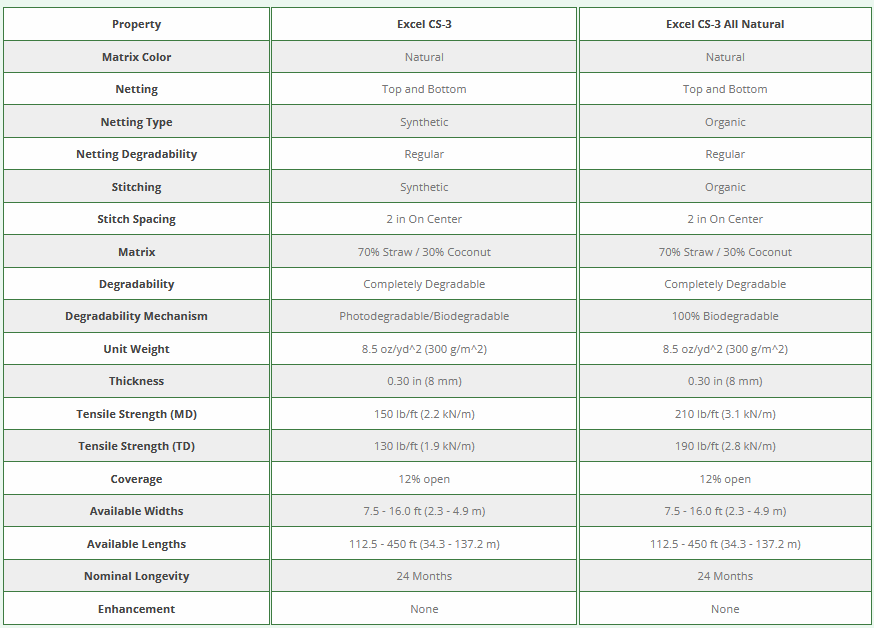Click the "Excel CS-3 All Natural" header
The image size is (874, 628).
pos(725,24)
